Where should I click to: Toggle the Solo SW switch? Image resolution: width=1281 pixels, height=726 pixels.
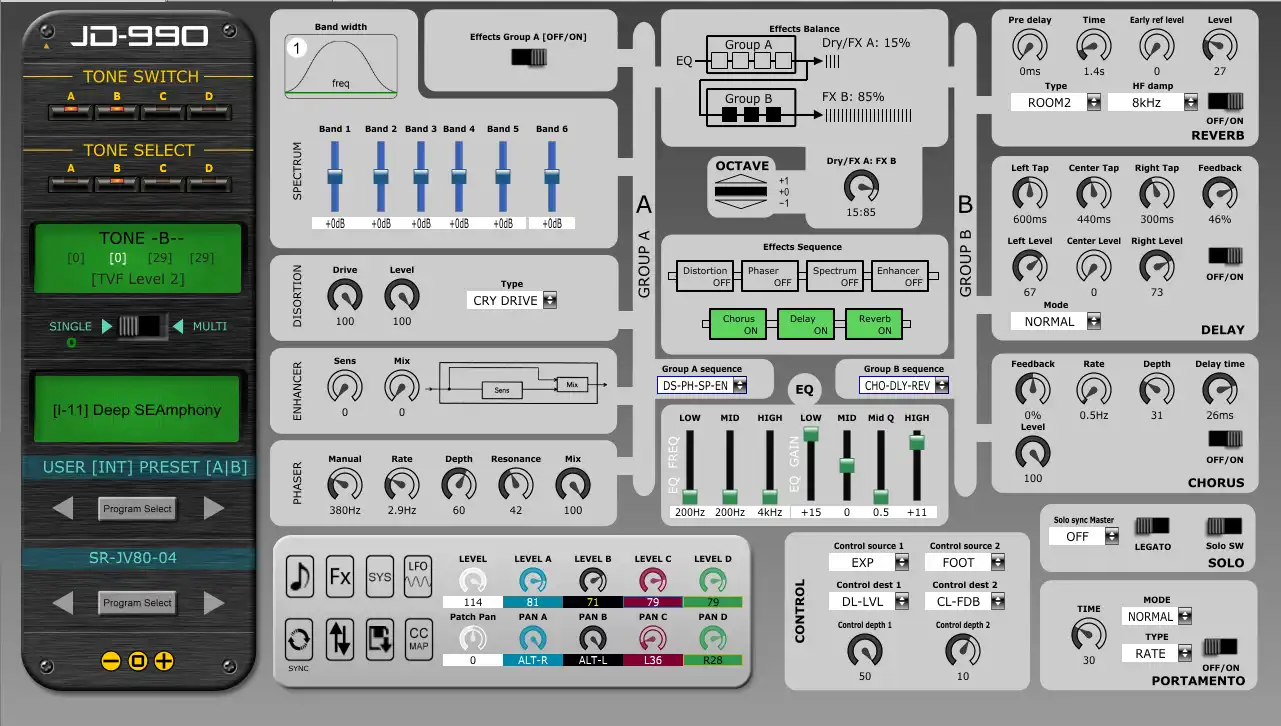coord(1225,525)
